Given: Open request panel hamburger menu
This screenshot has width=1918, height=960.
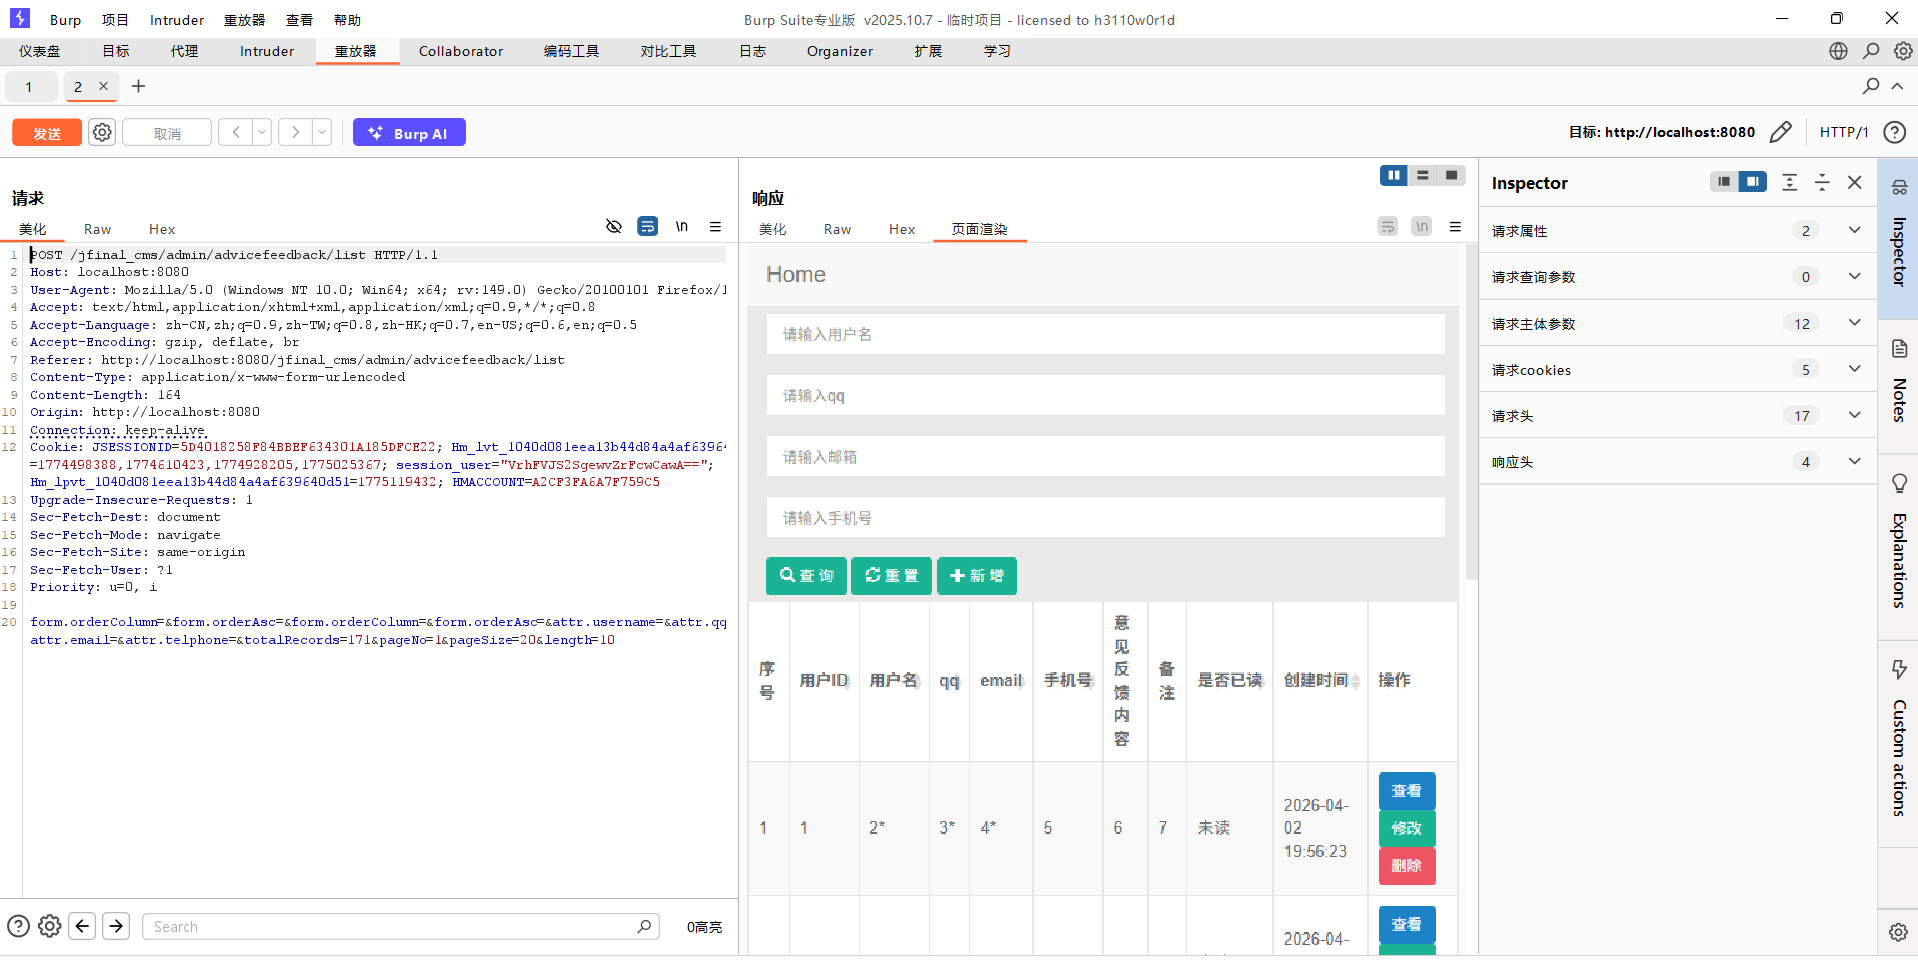Looking at the screenshot, I should [x=715, y=227].
